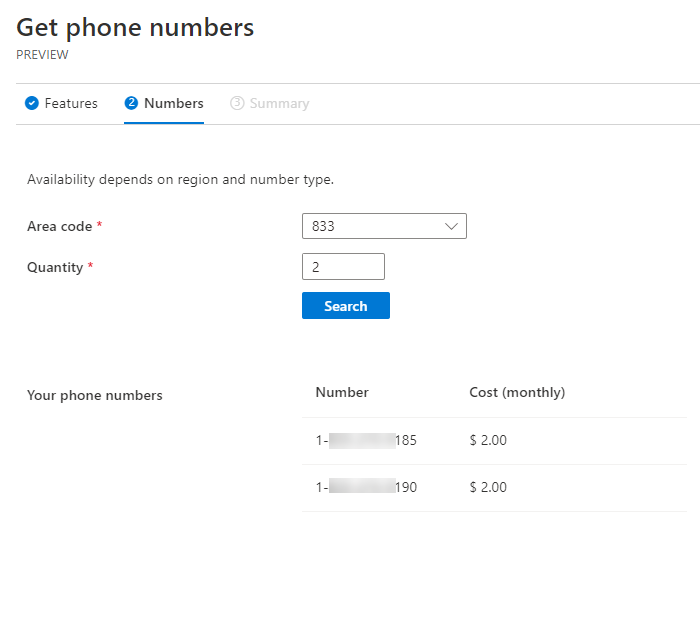Viewport: 700px width, 617px height.
Task: Select the Numbers tab label
Action: point(174,103)
